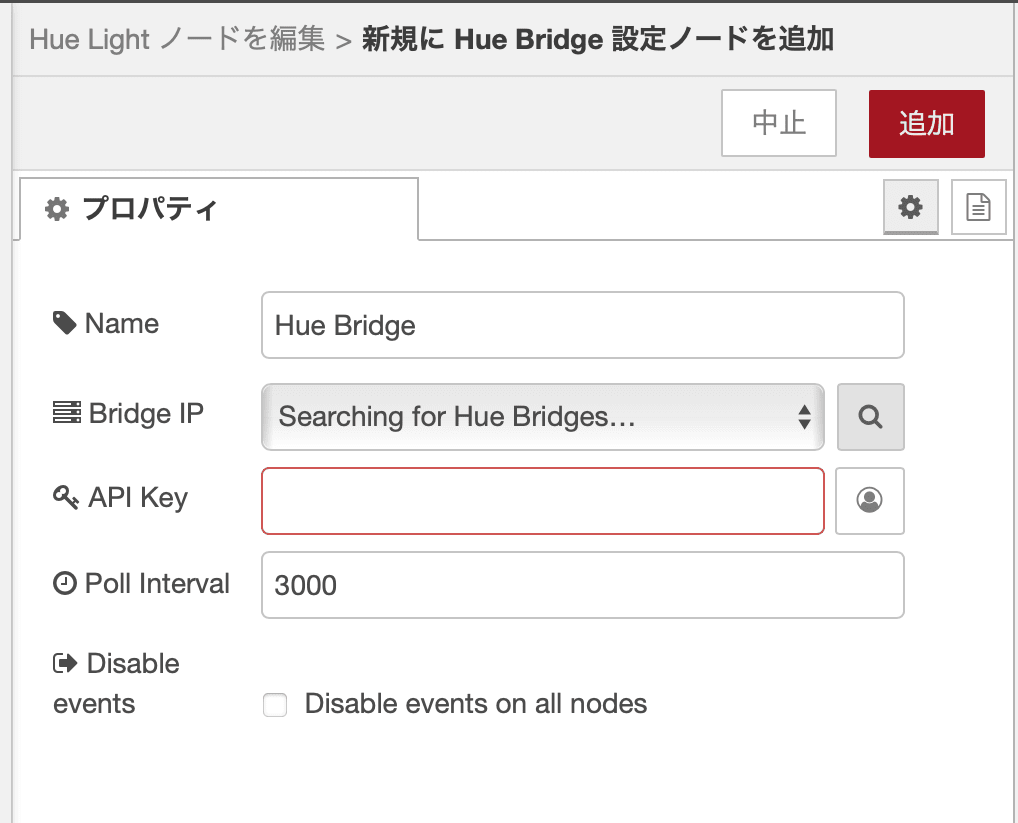Viewport: 1018px width, 823px height.
Task: Click the clock icon beside Poll Interval
Action: 64,583
